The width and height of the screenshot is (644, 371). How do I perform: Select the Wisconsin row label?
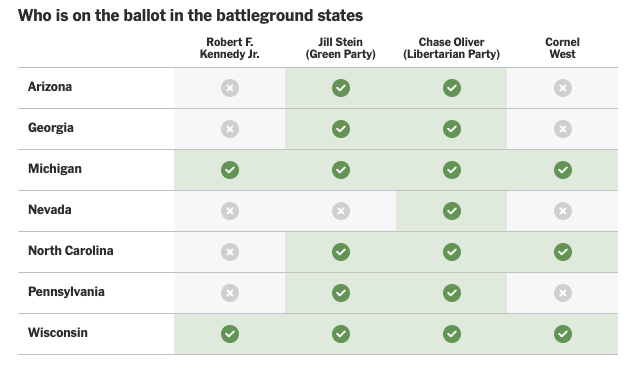coord(58,333)
